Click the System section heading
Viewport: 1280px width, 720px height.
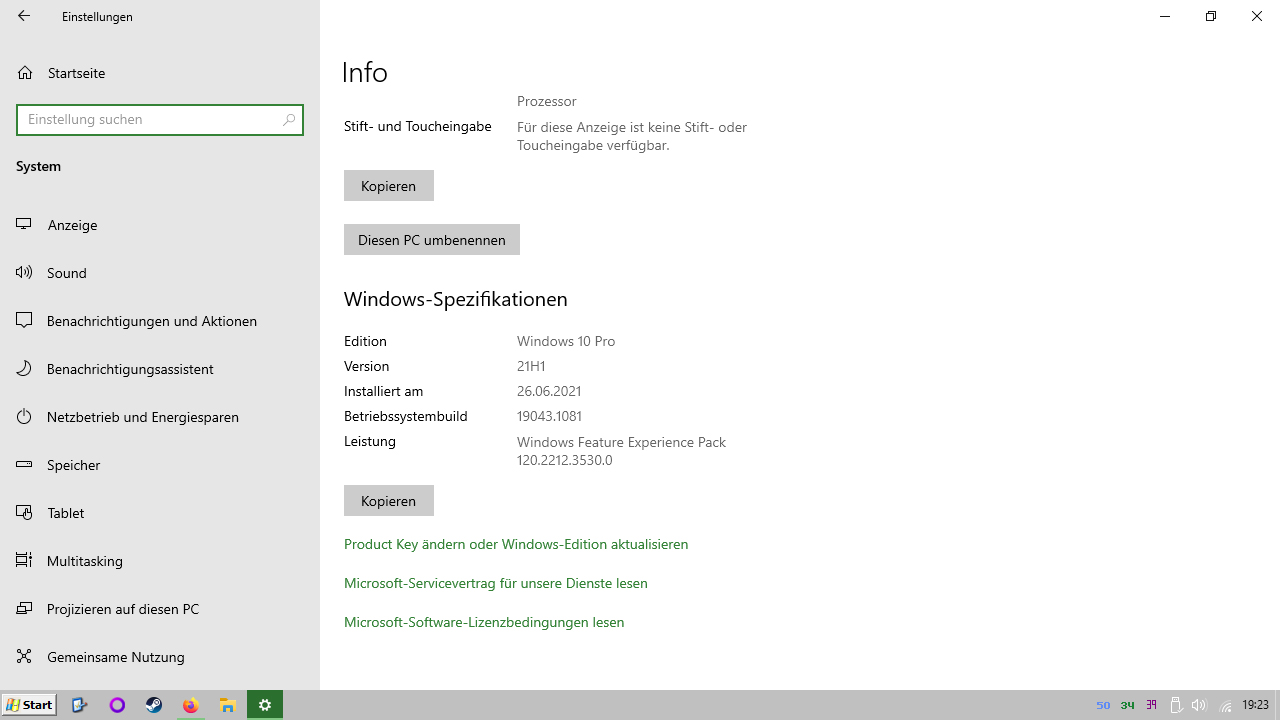(x=39, y=166)
